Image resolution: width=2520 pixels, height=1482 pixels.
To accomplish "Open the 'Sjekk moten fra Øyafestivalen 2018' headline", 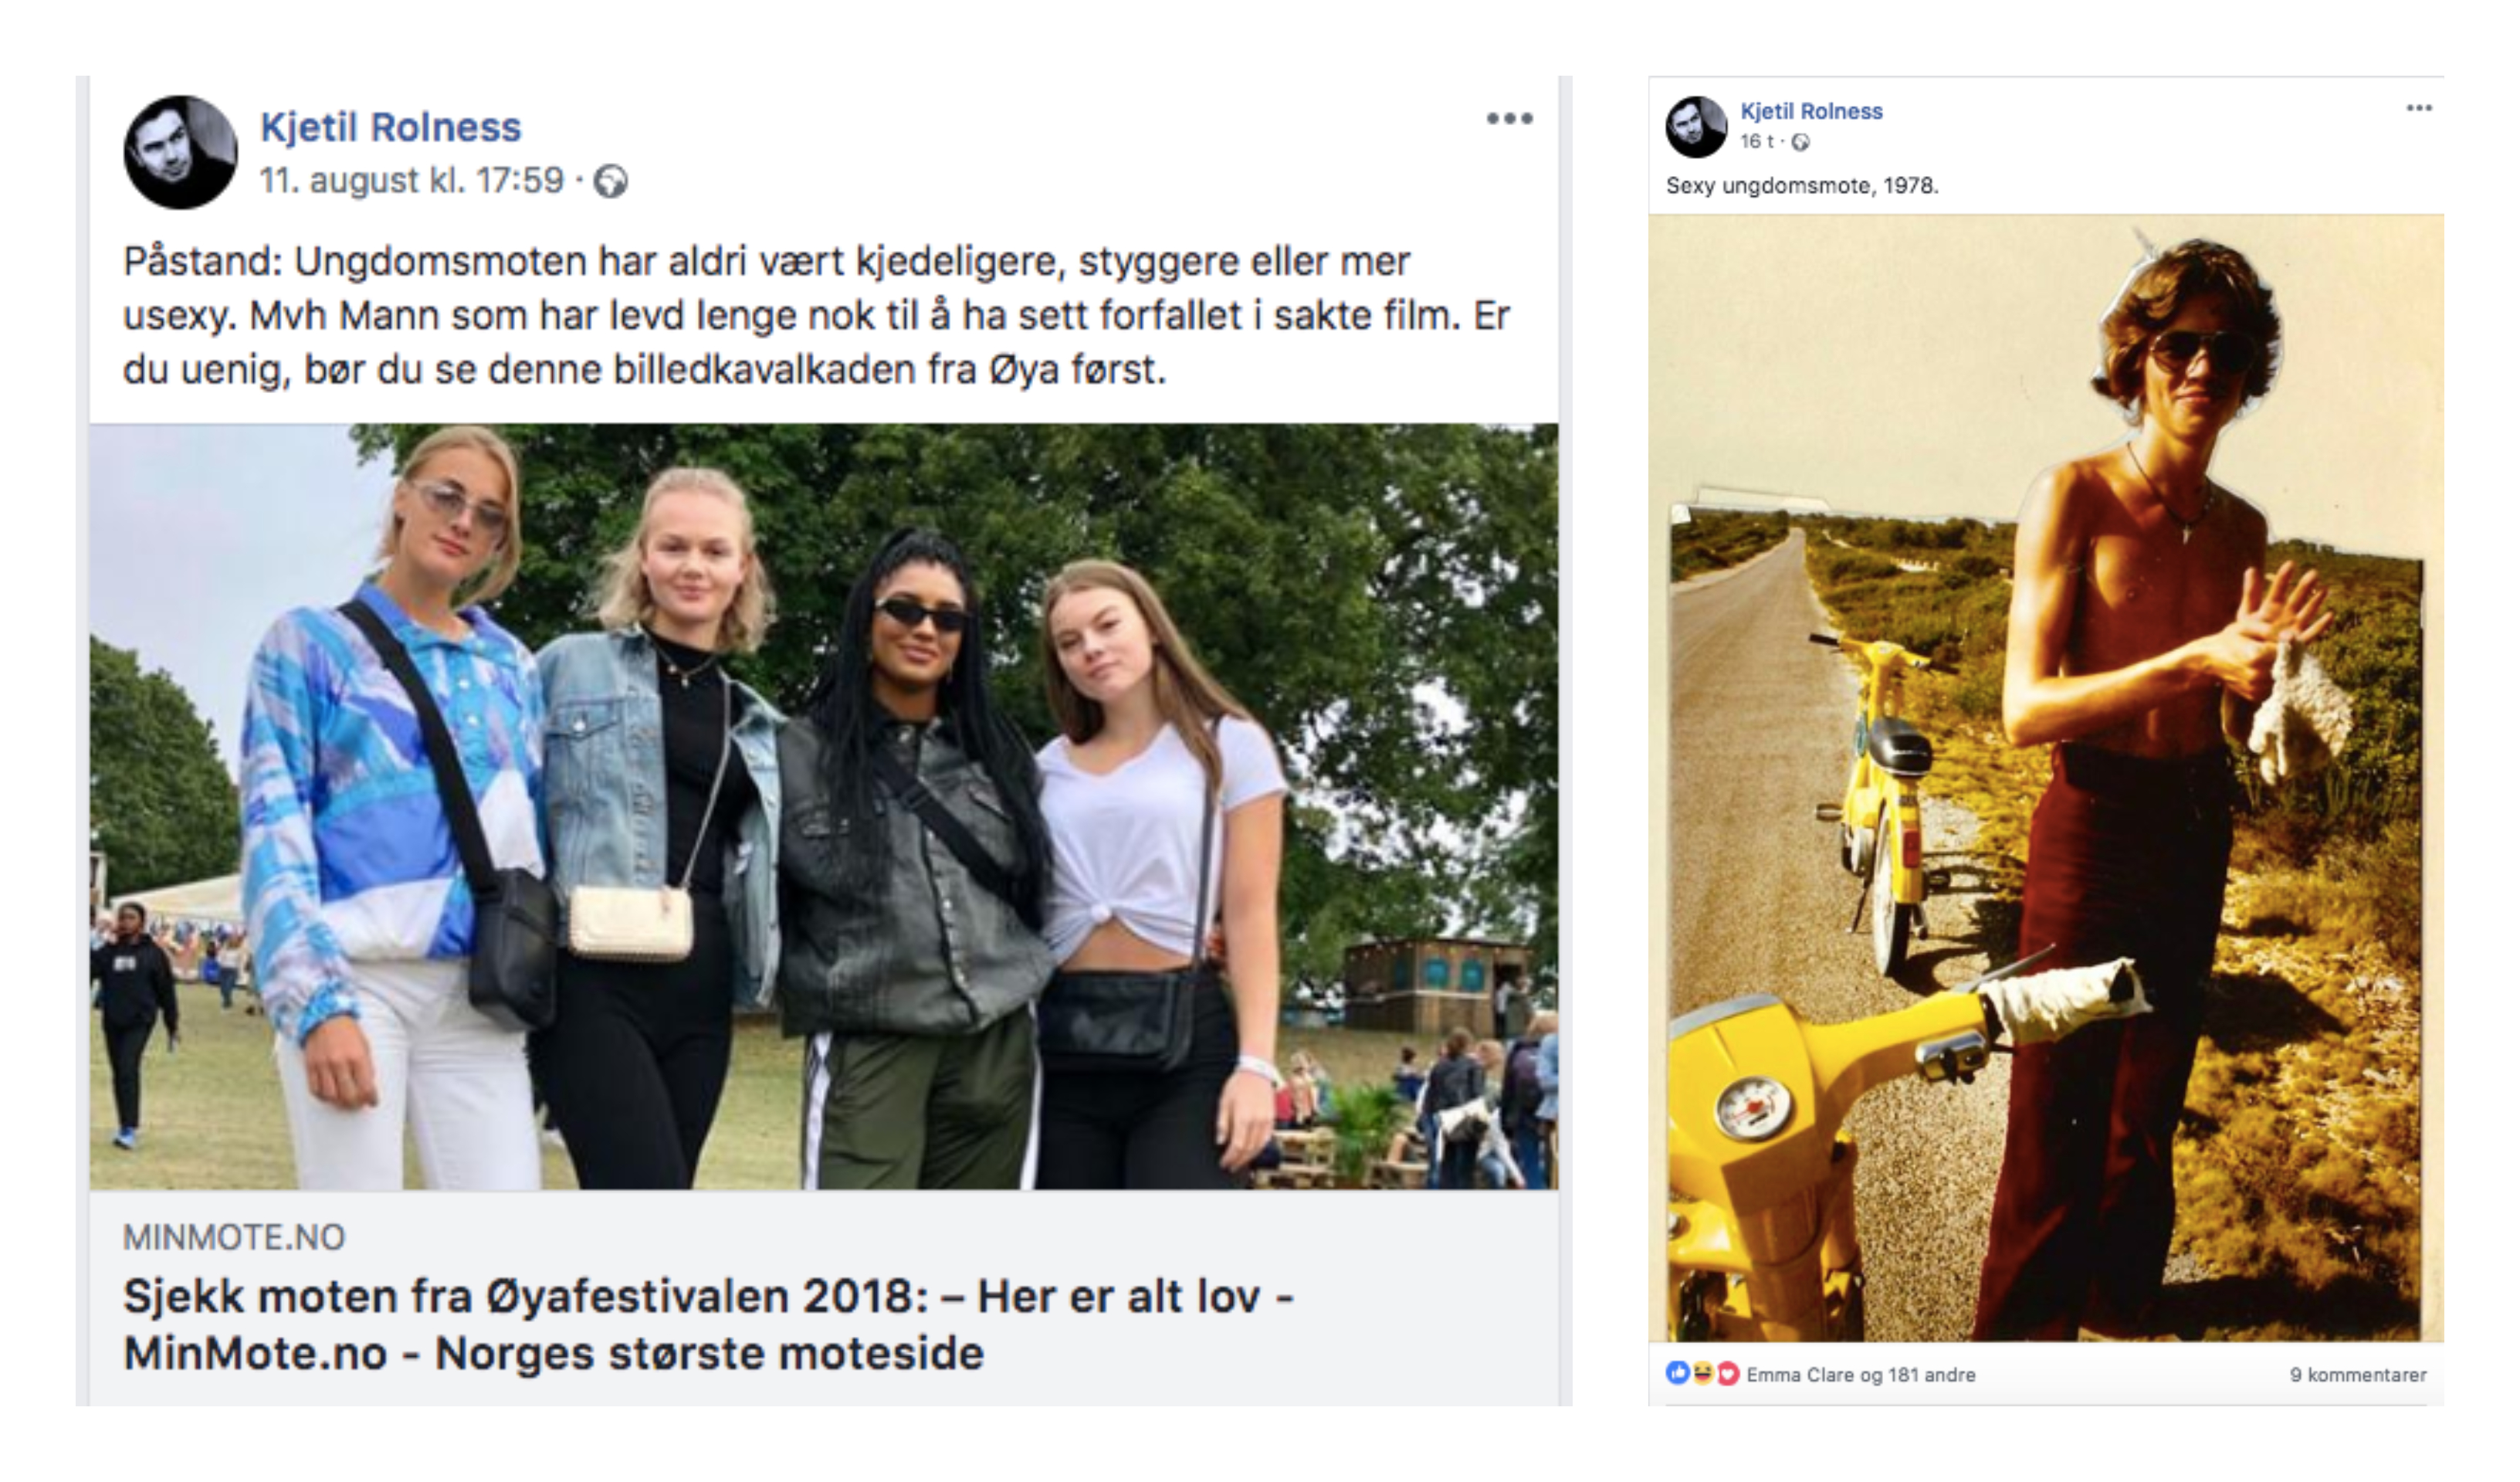I will point(708,1325).
